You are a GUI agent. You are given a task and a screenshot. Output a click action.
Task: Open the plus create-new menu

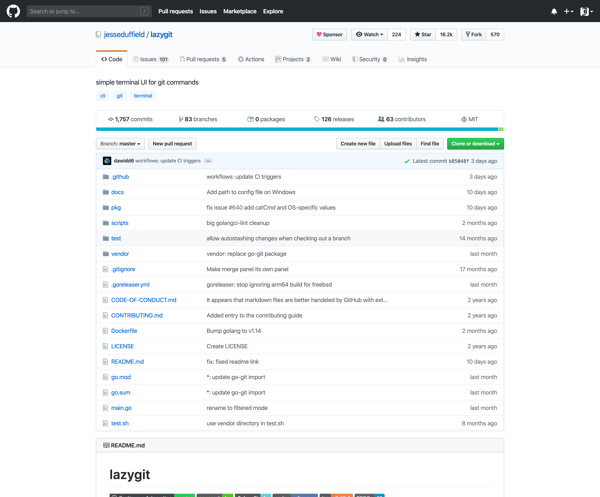tap(568, 11)
